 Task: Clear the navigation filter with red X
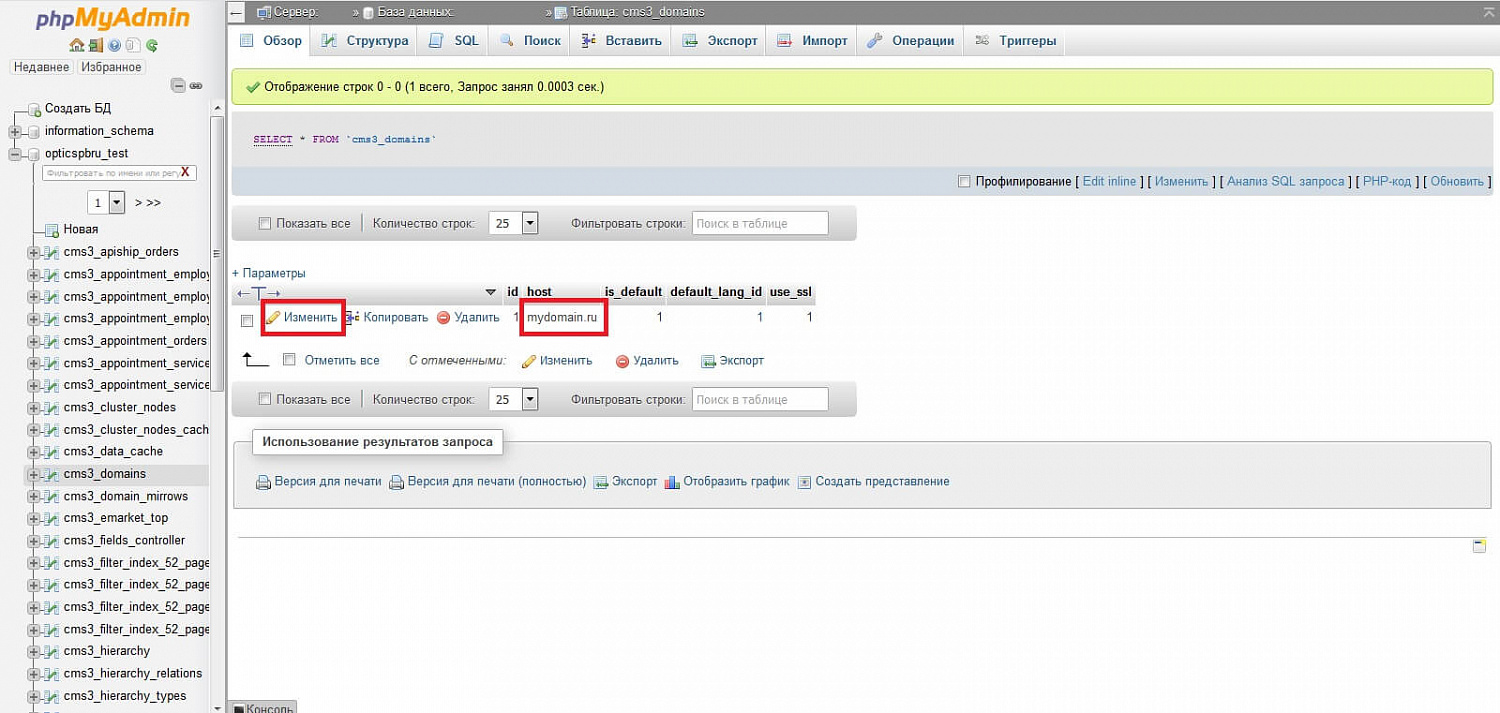tap(185, 172)
